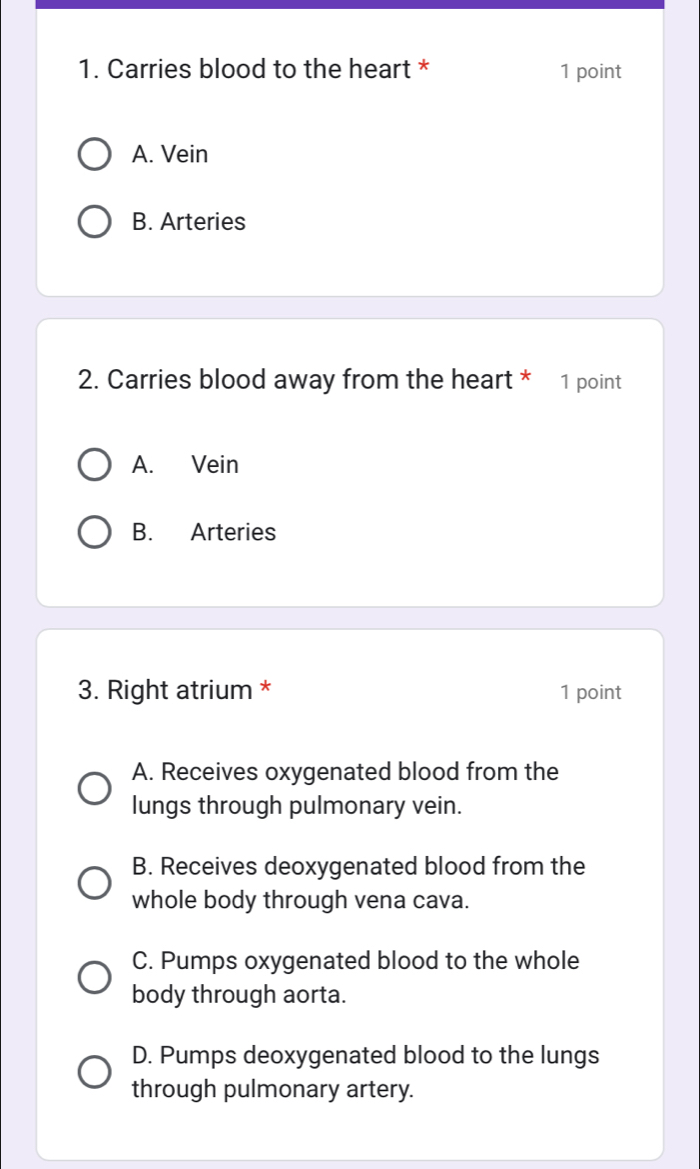Screen dimensions: 700x1169
Task: Mark the radio button for 'Receives oxygenated blood'
Action: click(95, 788)
